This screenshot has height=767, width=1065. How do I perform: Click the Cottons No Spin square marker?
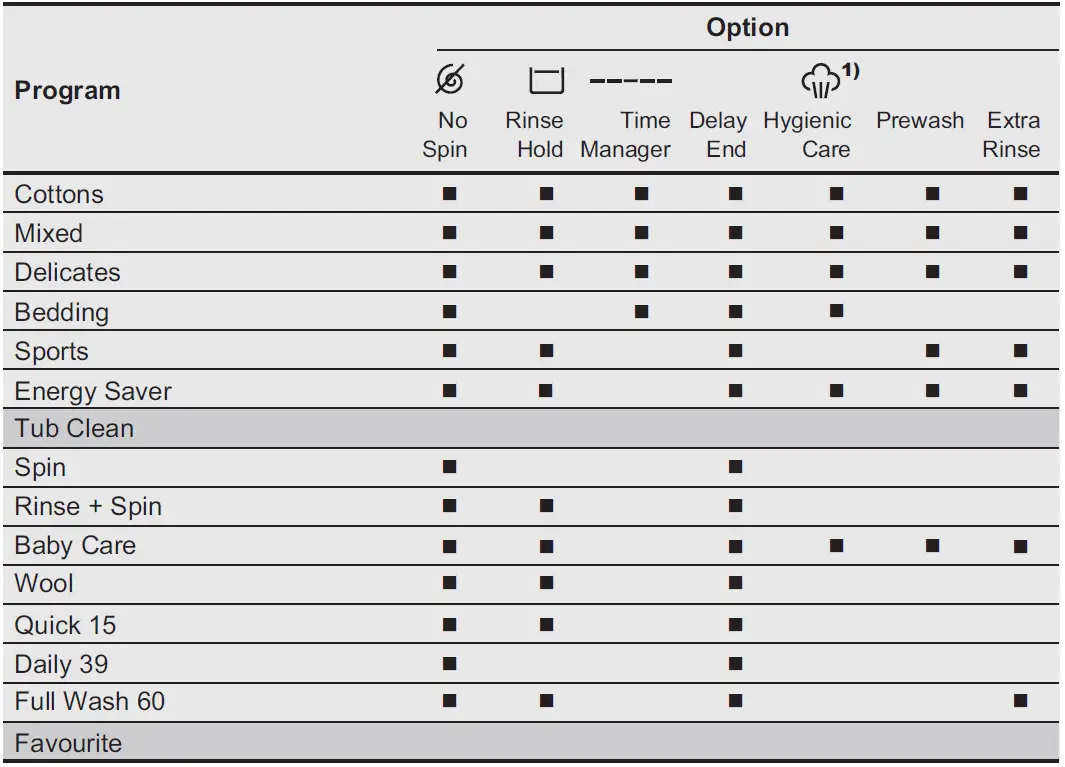coord(449,194)
